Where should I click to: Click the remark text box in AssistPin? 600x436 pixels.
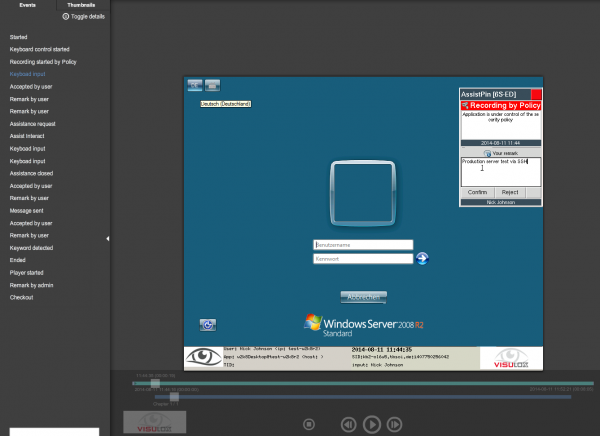[501, 172]
